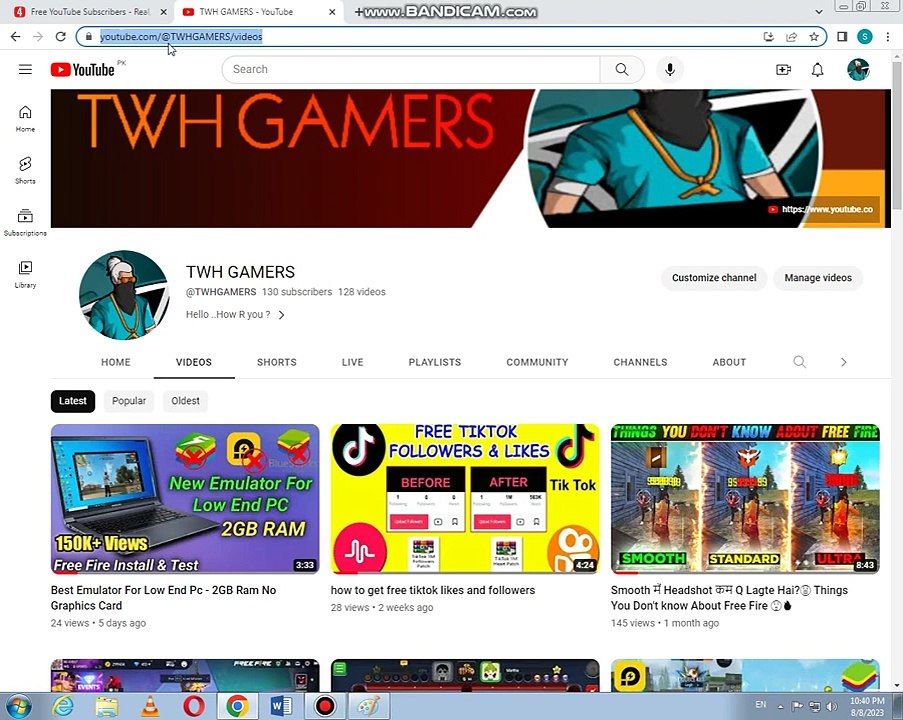Select the Popular filter chip
This screenshot has height=720, width=903.
[x=129, y=401]
